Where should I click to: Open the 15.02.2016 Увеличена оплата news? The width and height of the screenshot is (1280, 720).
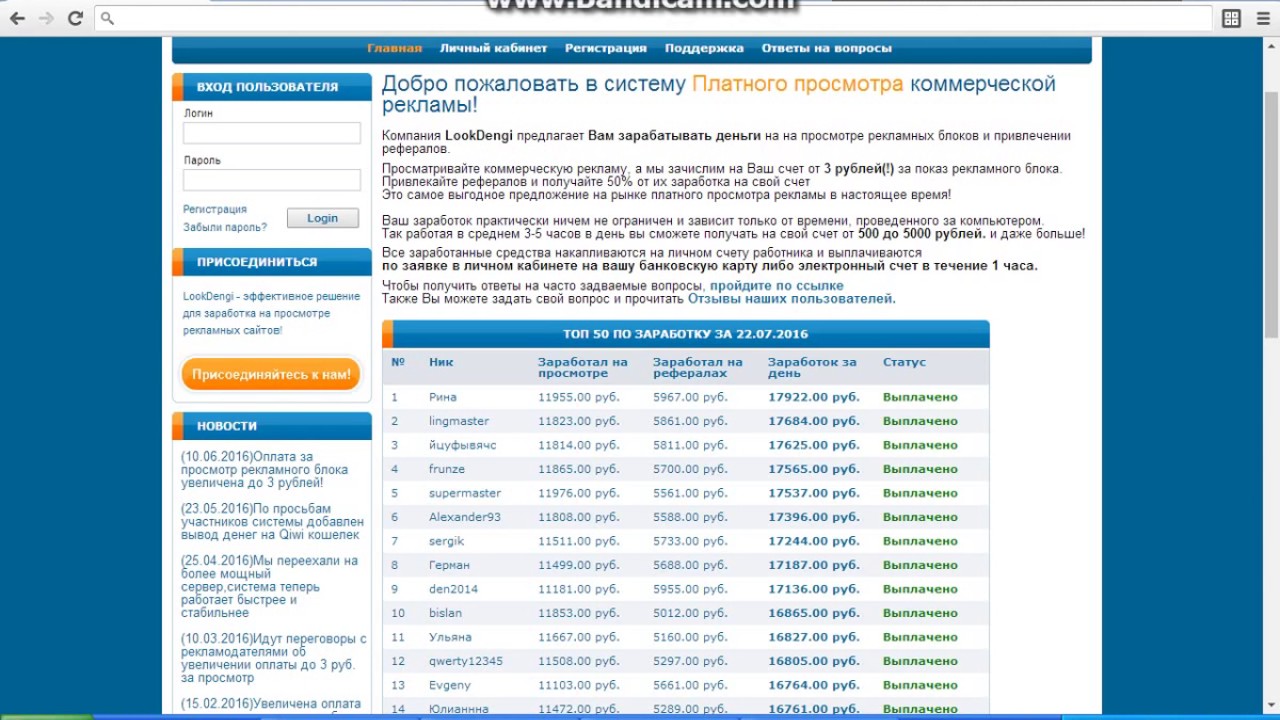[271, 704]
